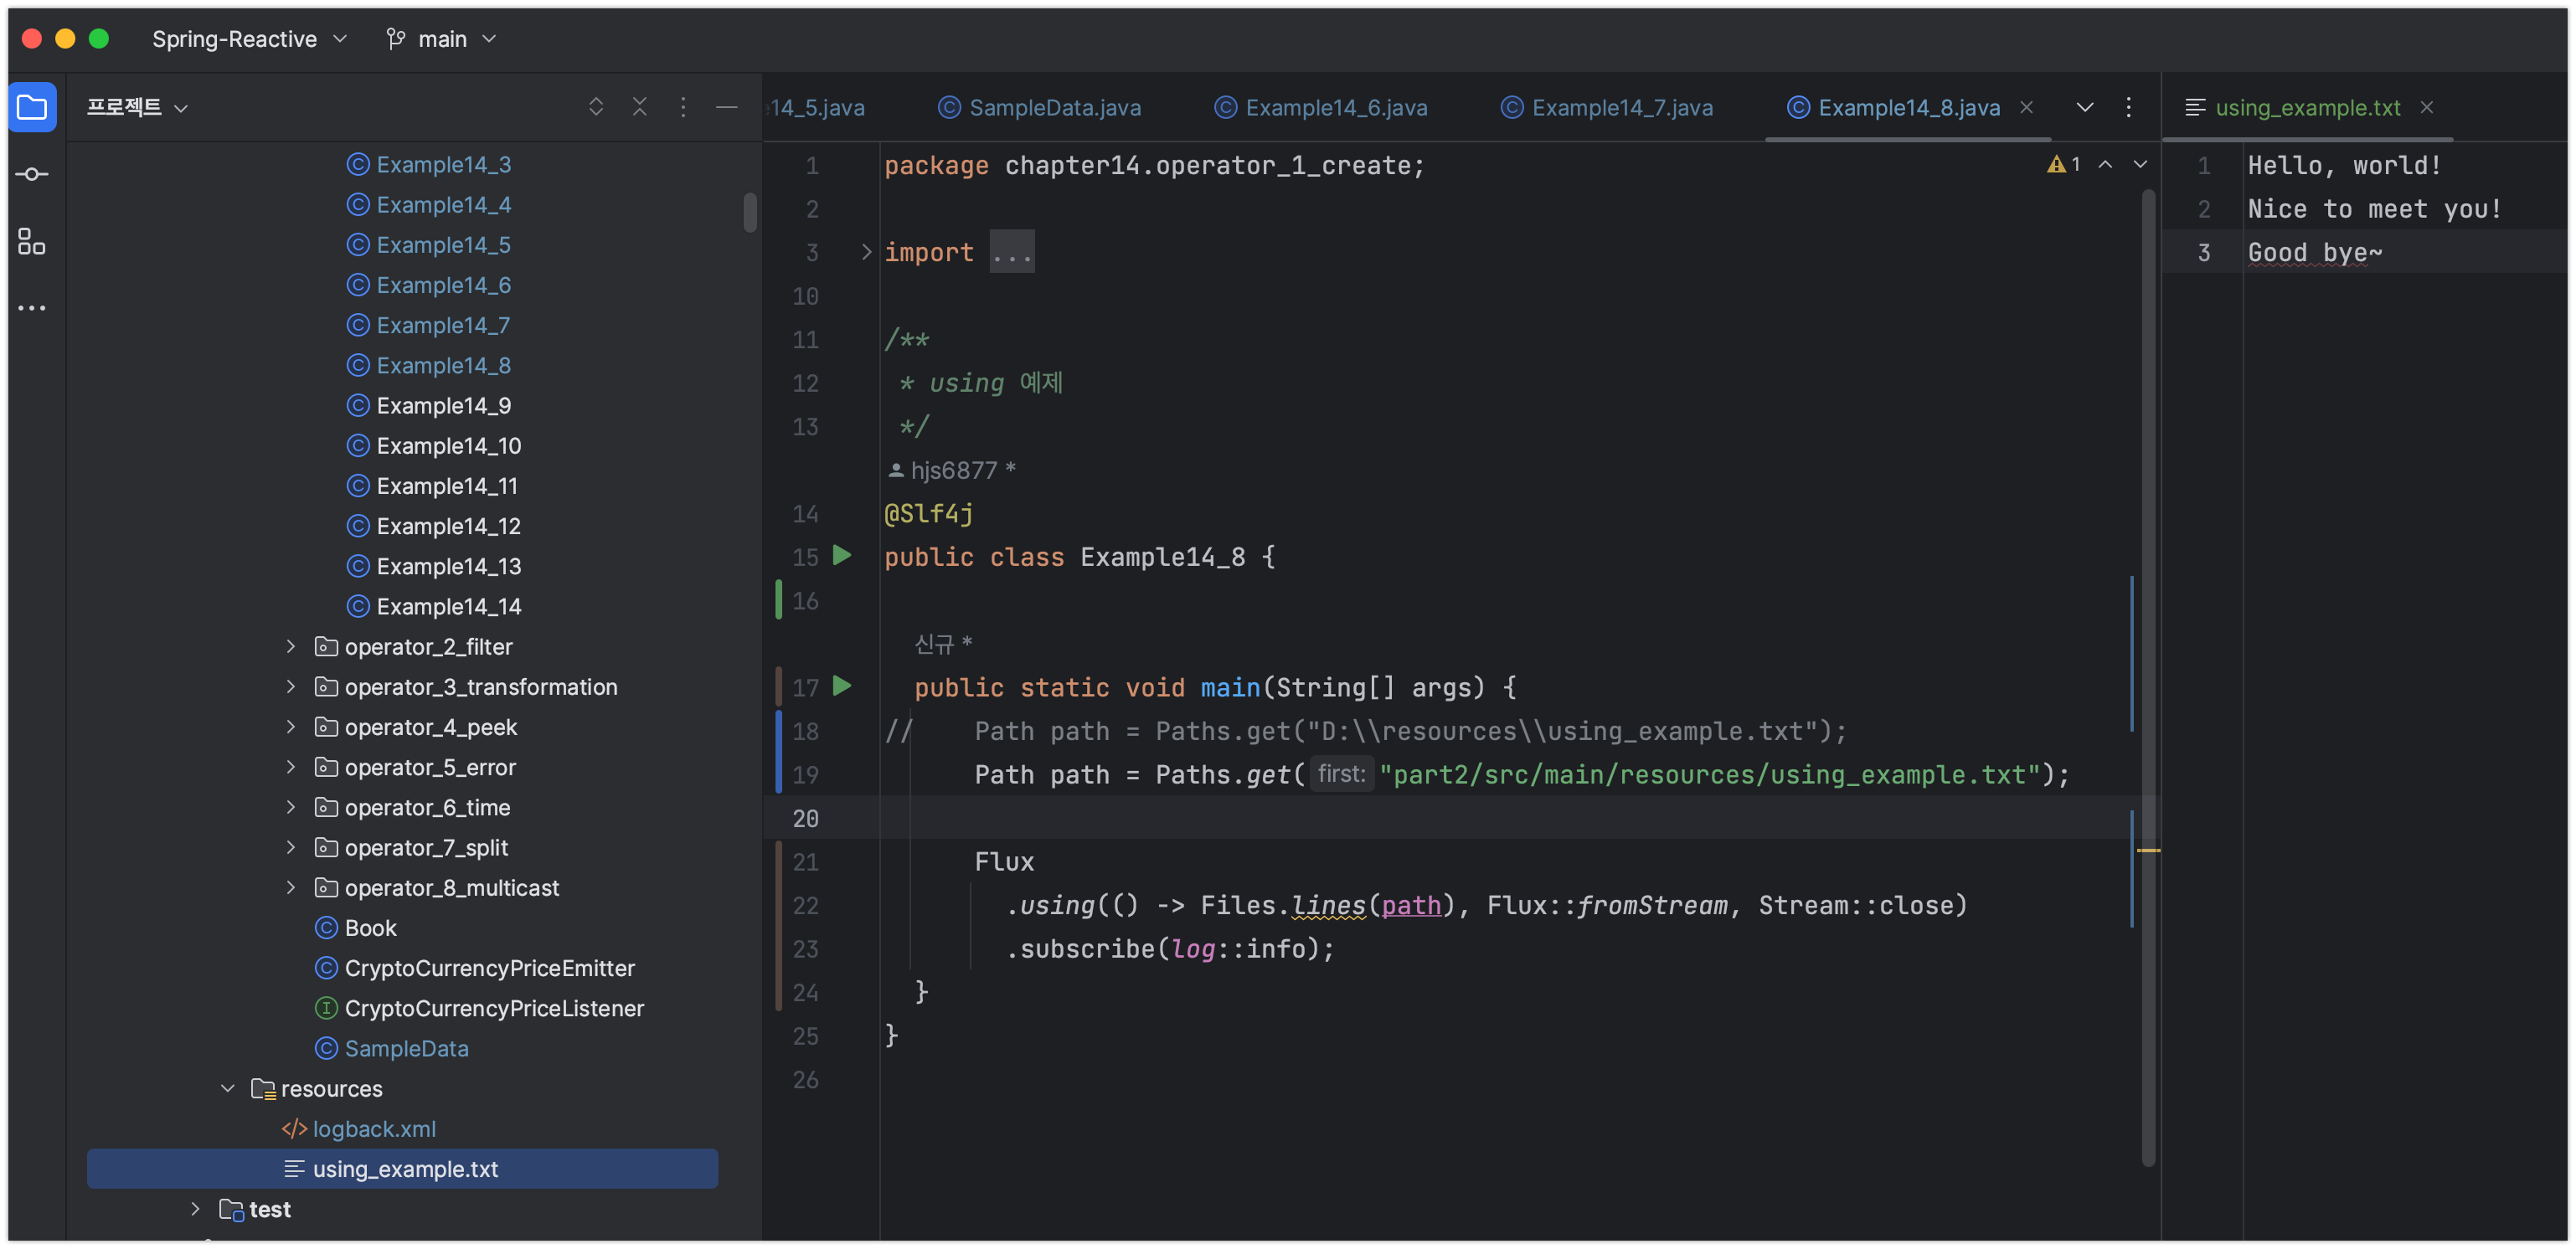Click the More tool windows ellipsis
The image size is (2576, 1249).
32,308
